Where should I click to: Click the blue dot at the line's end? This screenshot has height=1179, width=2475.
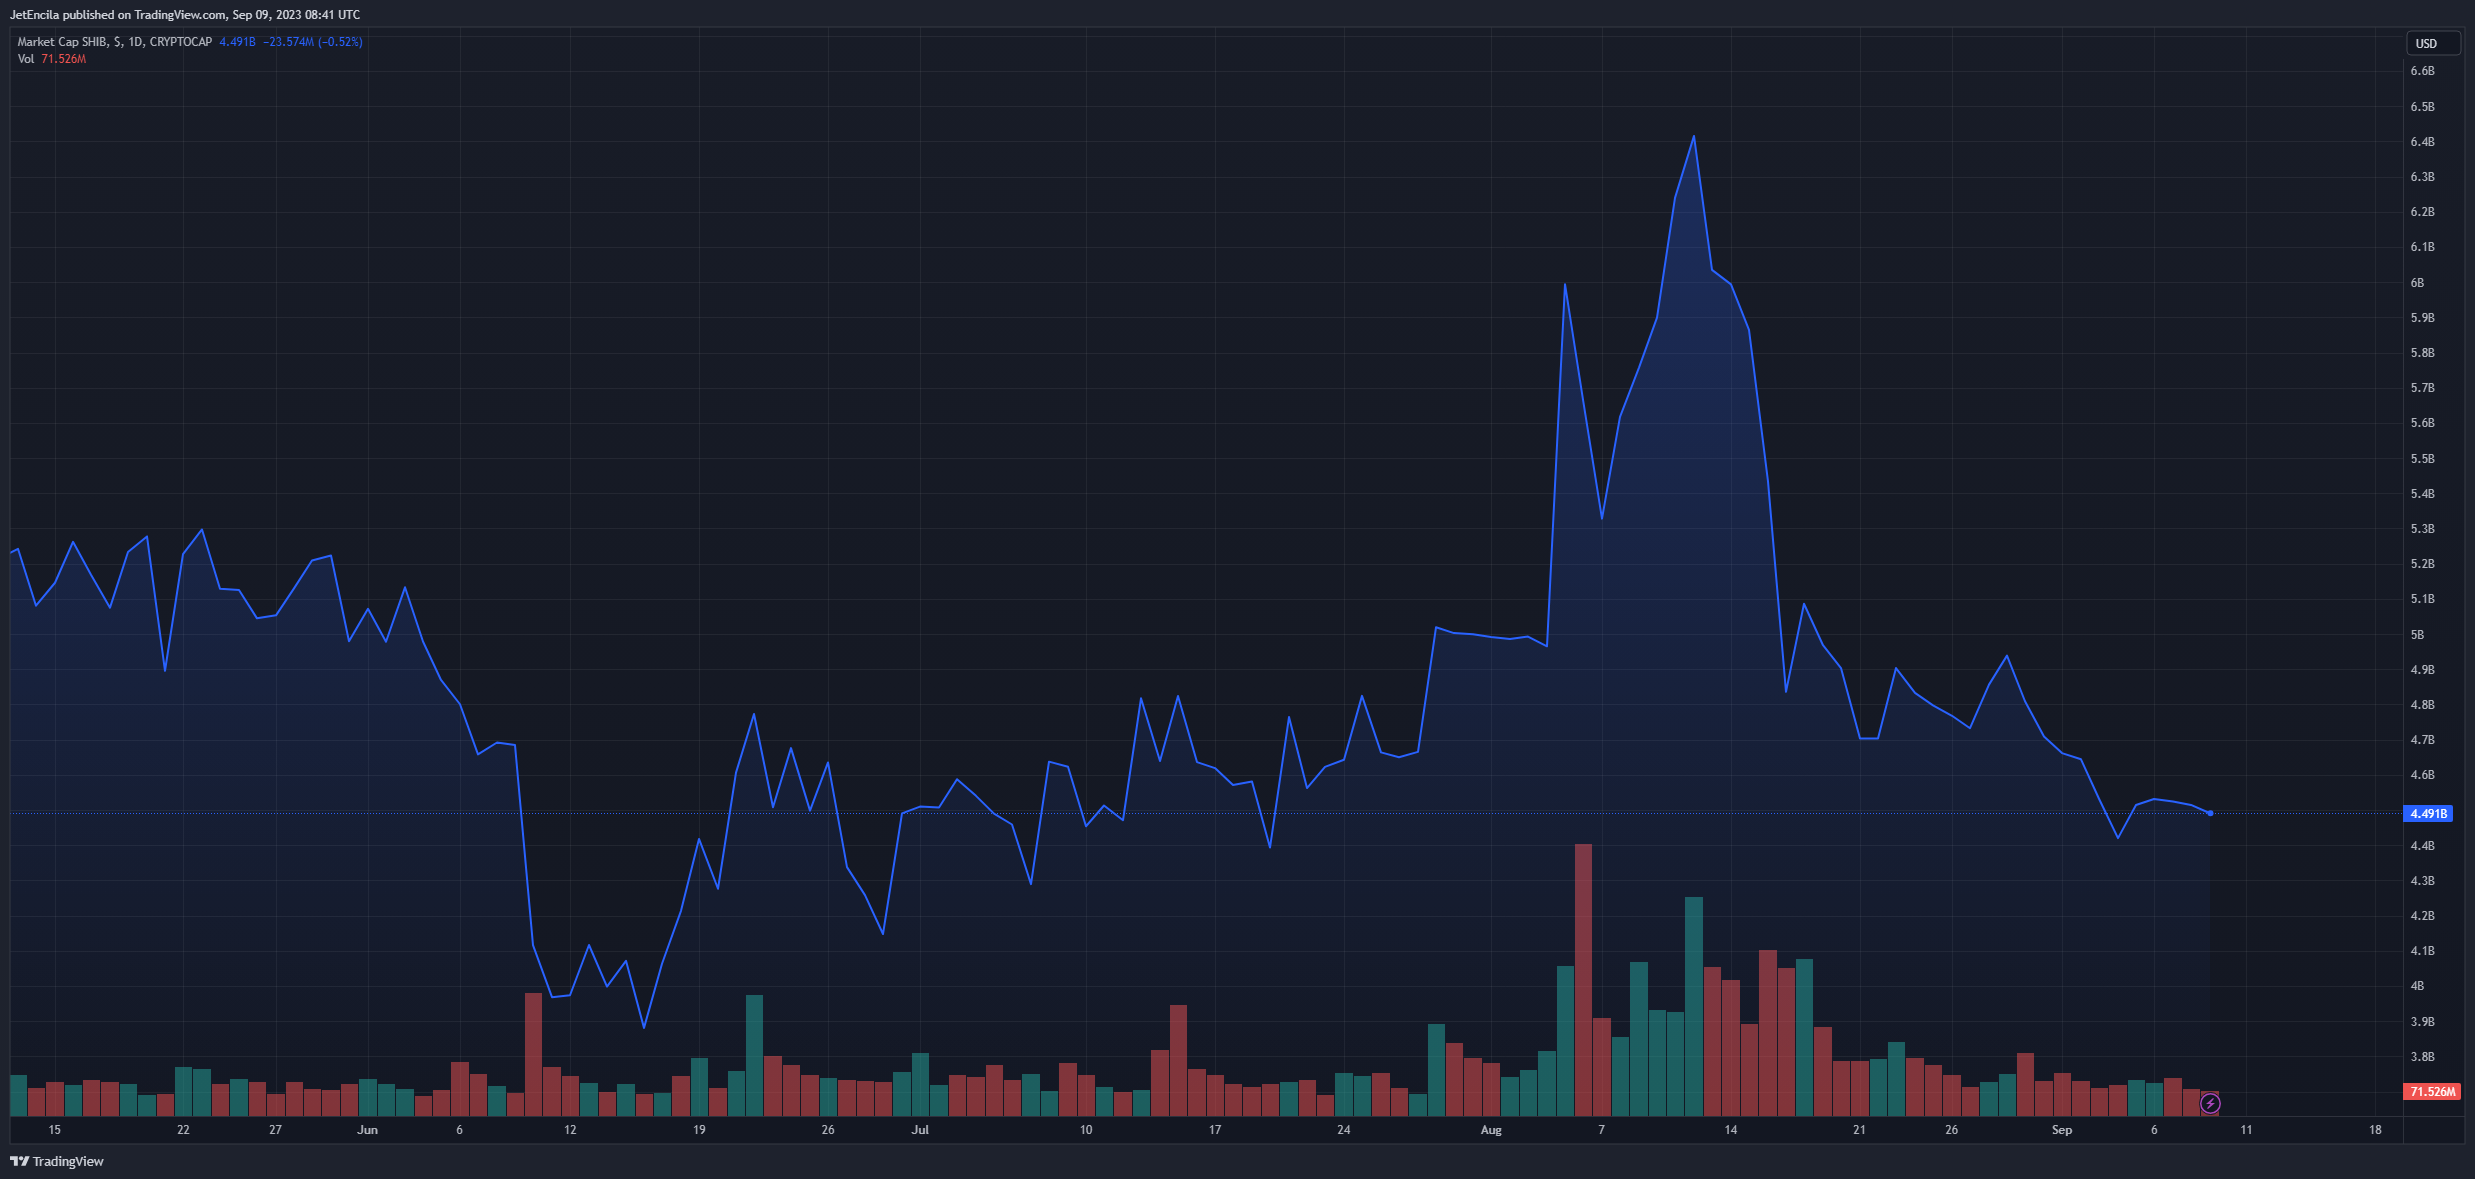(x=2210, y=813)
